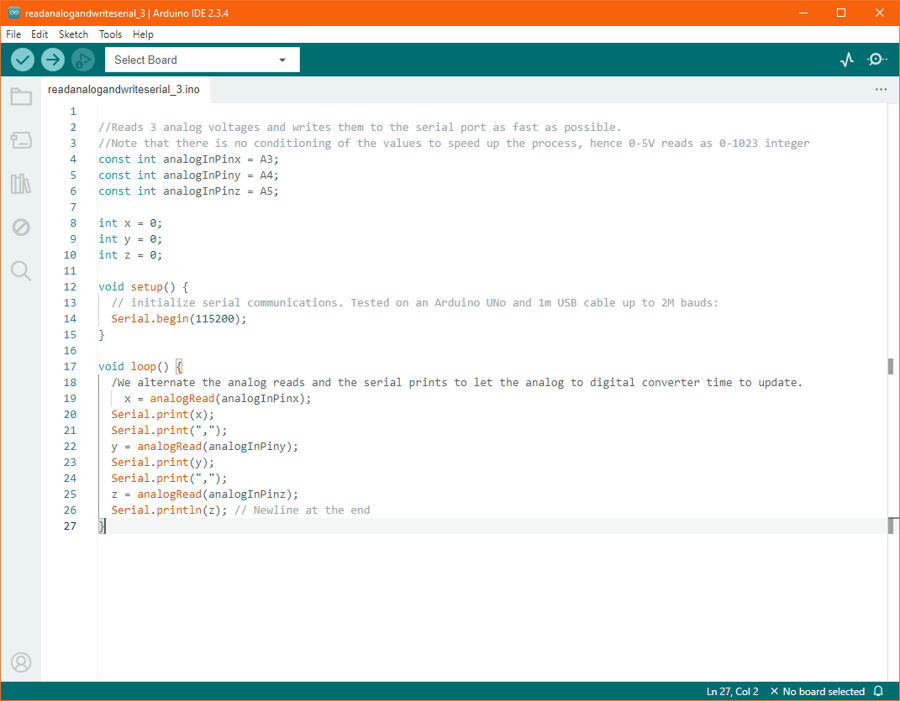Image resolution: width=900 pixels, height=701 pixels.
Task: Open the Search sidebar magnifier icon
Action: [x=21, y=270]
